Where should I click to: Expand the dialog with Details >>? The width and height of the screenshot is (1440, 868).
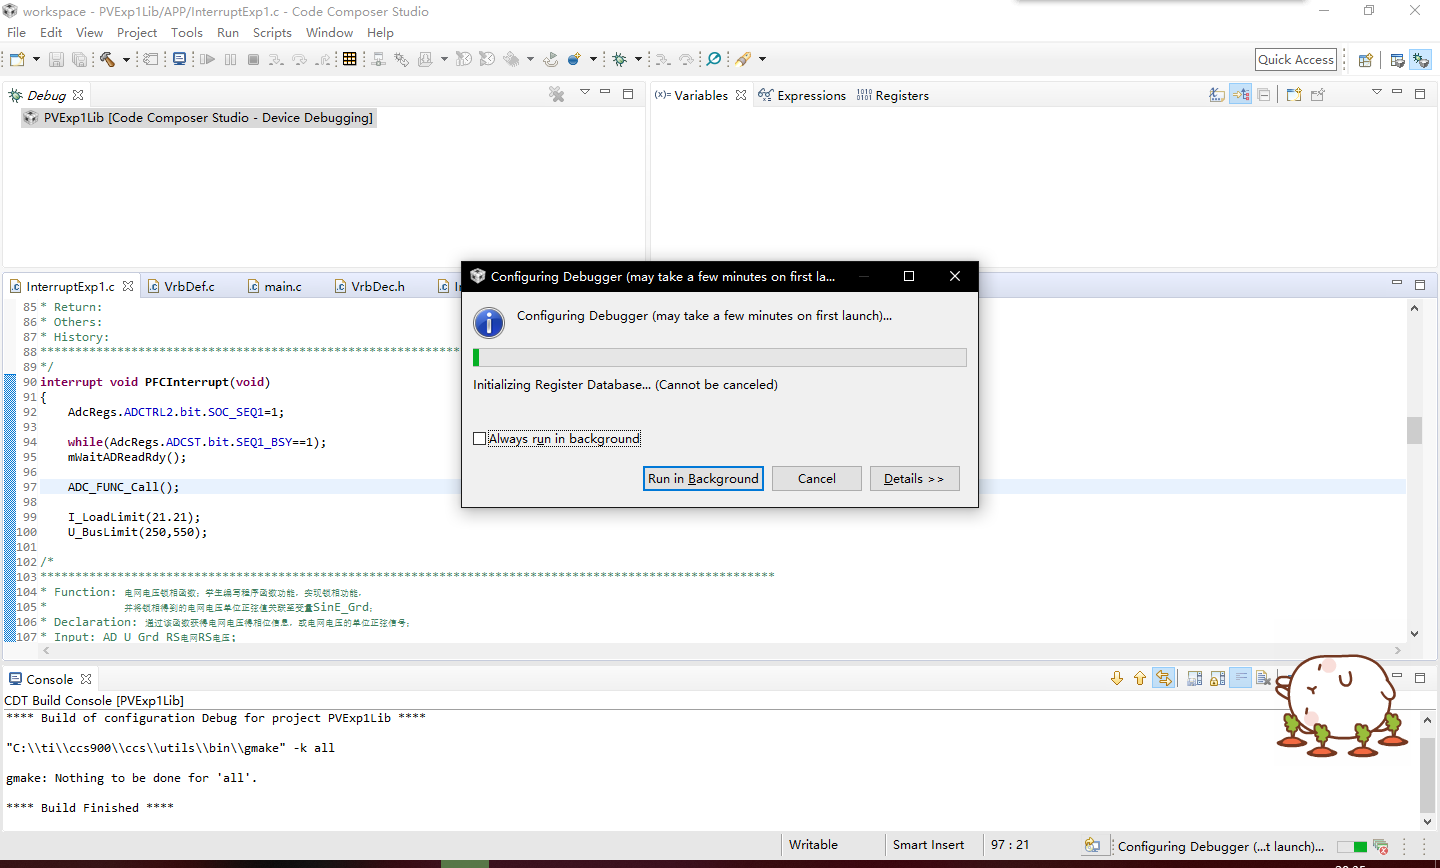coord(914,478)
